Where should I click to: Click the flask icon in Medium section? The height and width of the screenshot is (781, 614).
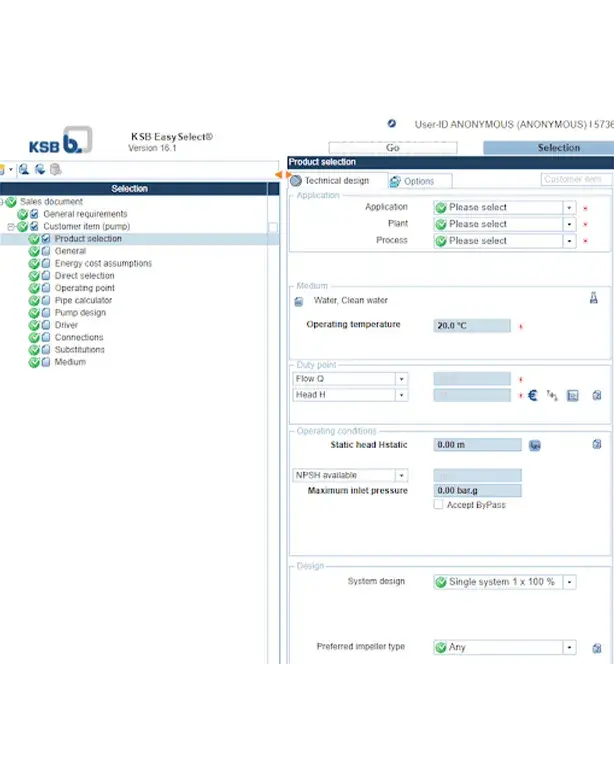coord(594,298)
